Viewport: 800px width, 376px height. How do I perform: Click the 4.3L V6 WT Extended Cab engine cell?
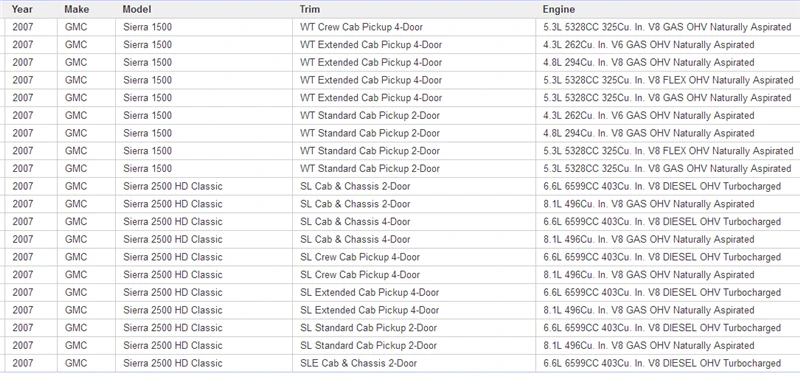tap(648, 45)
